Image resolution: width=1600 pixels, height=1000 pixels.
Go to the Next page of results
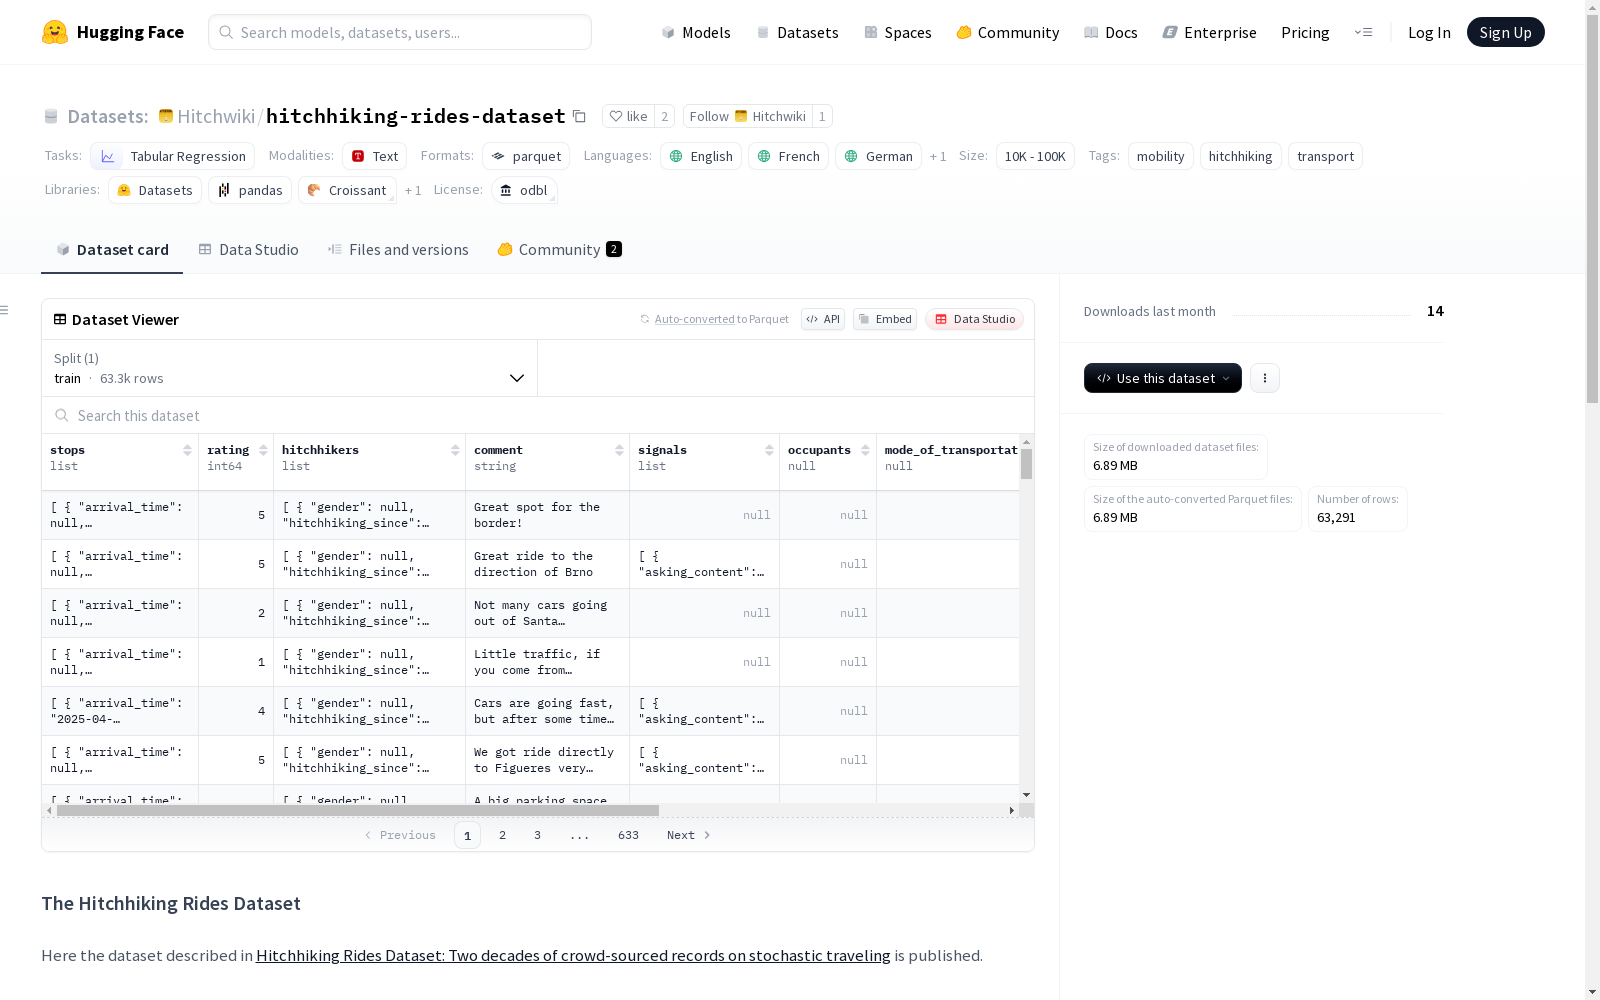click(689, 835)
